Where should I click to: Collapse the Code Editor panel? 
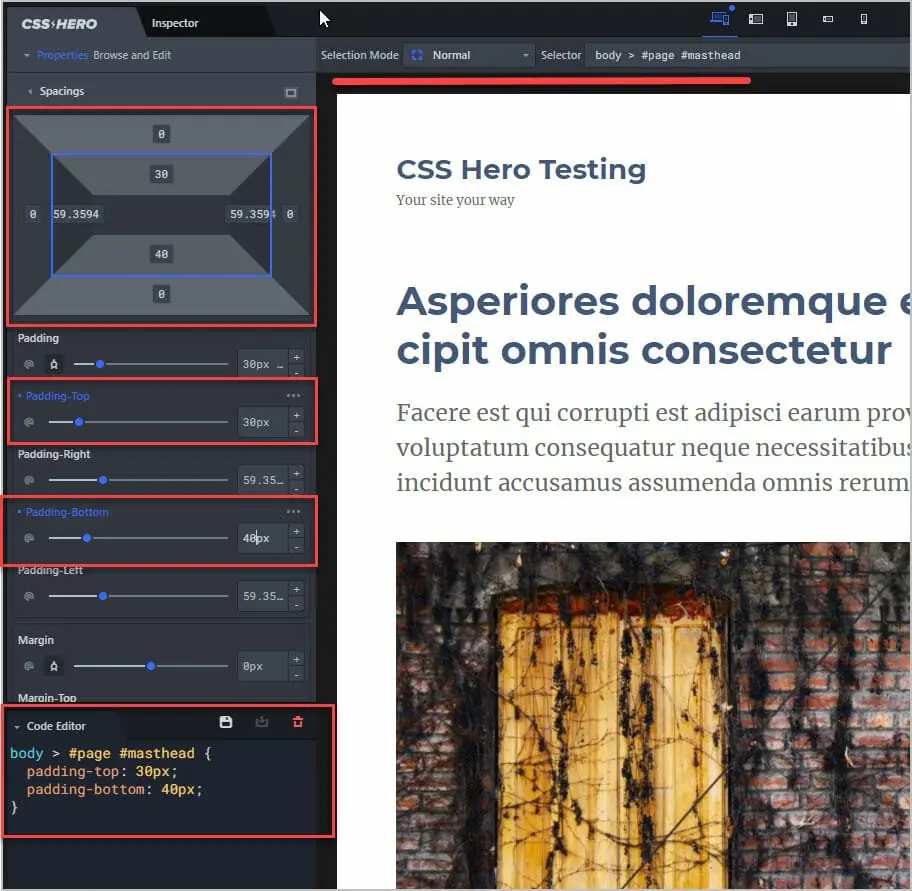[17, 727]
